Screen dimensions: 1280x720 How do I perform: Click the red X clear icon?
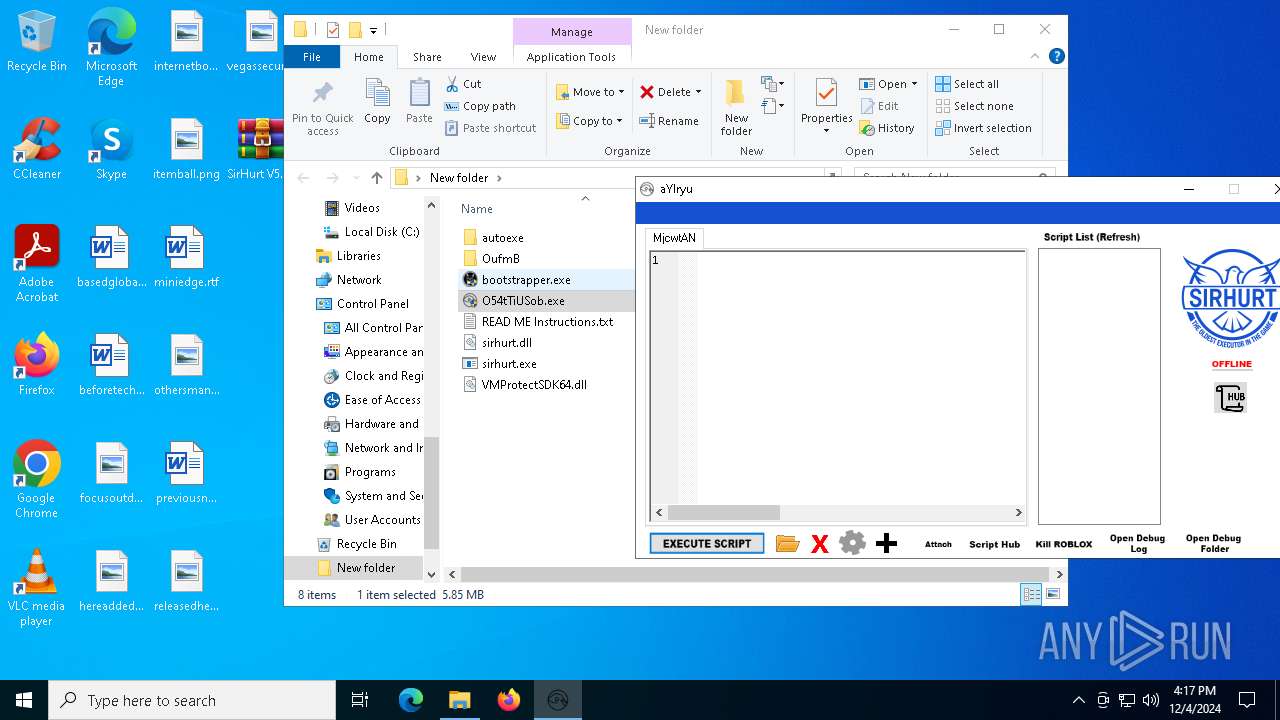pyautogui.click(x=820, y=543)
